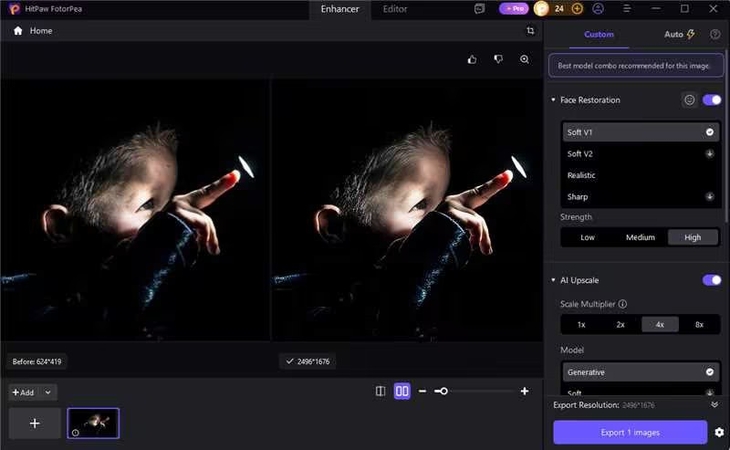This screenshot has height=450, width=730.
Task: Give a thumbs down rating
Action: [498, 59]
